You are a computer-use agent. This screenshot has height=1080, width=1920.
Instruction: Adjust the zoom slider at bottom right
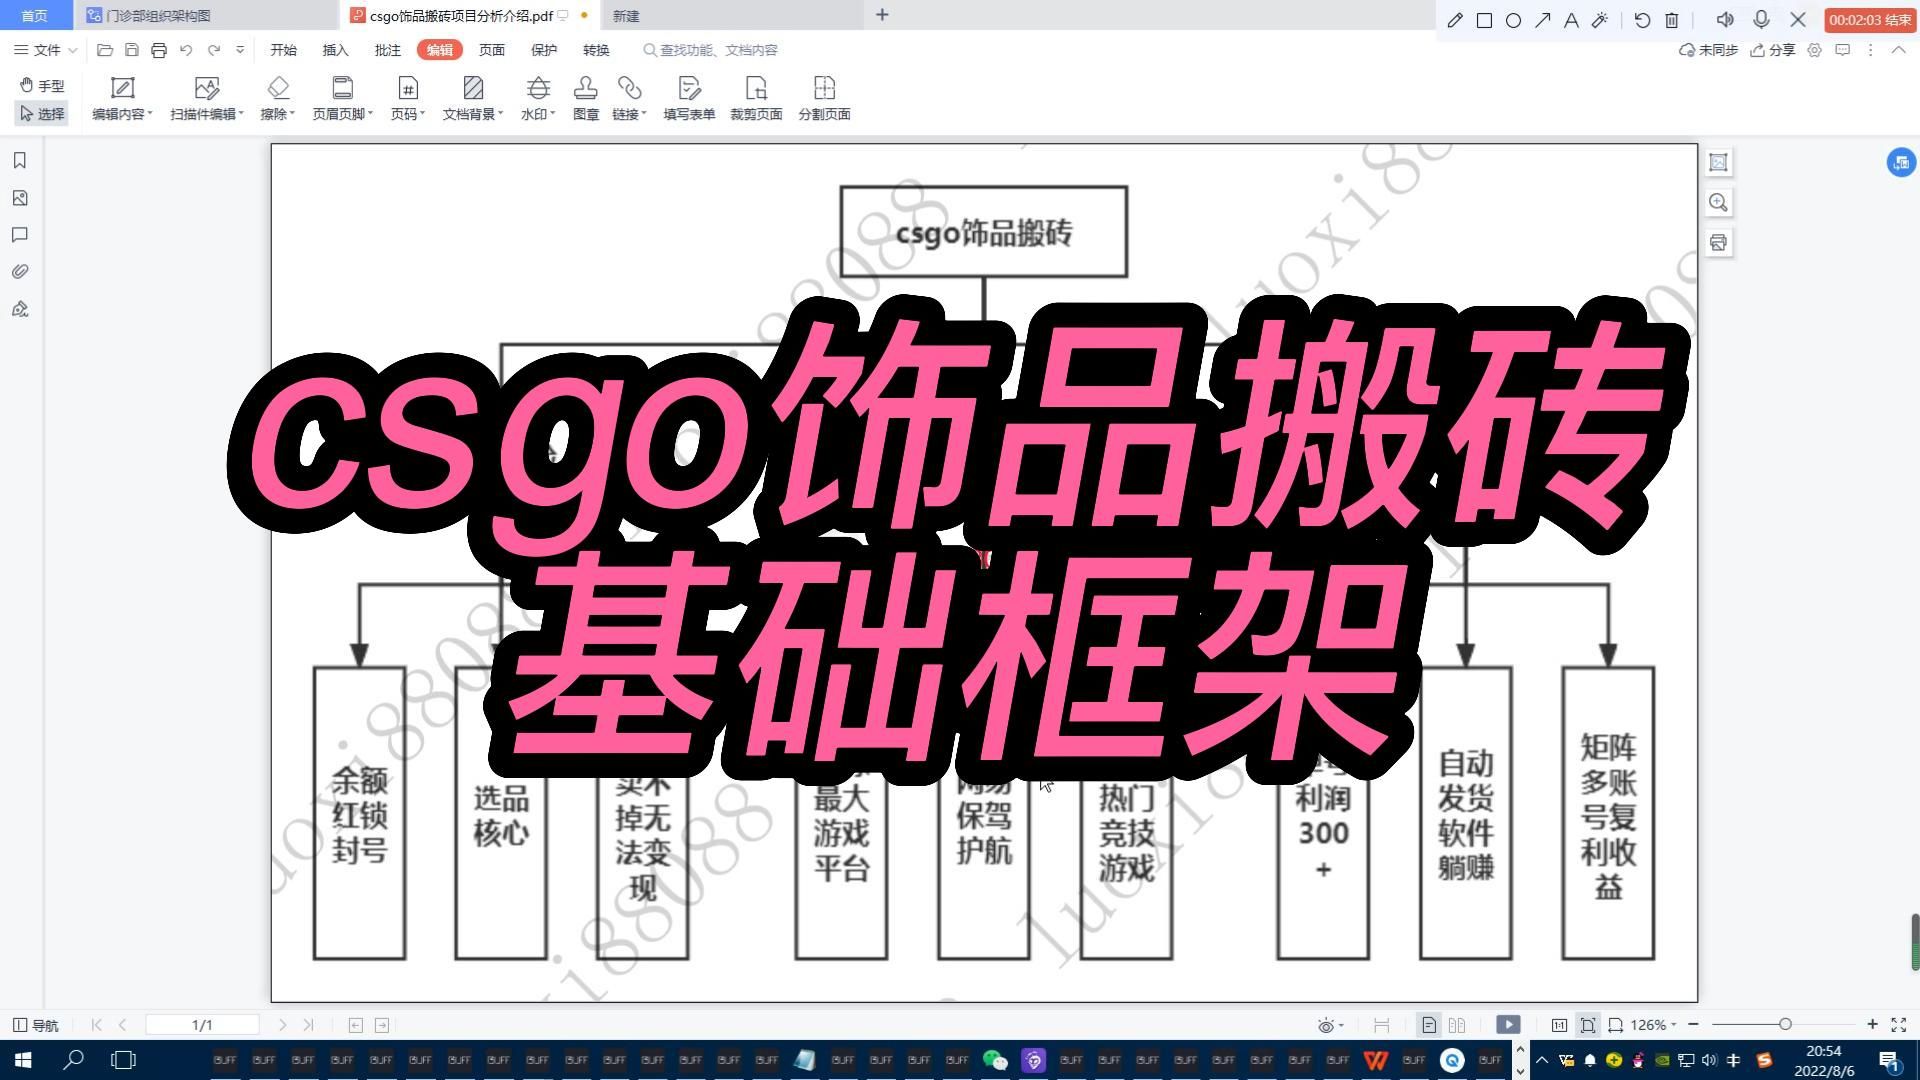pyautogui.click(x=1785, y=1024)
